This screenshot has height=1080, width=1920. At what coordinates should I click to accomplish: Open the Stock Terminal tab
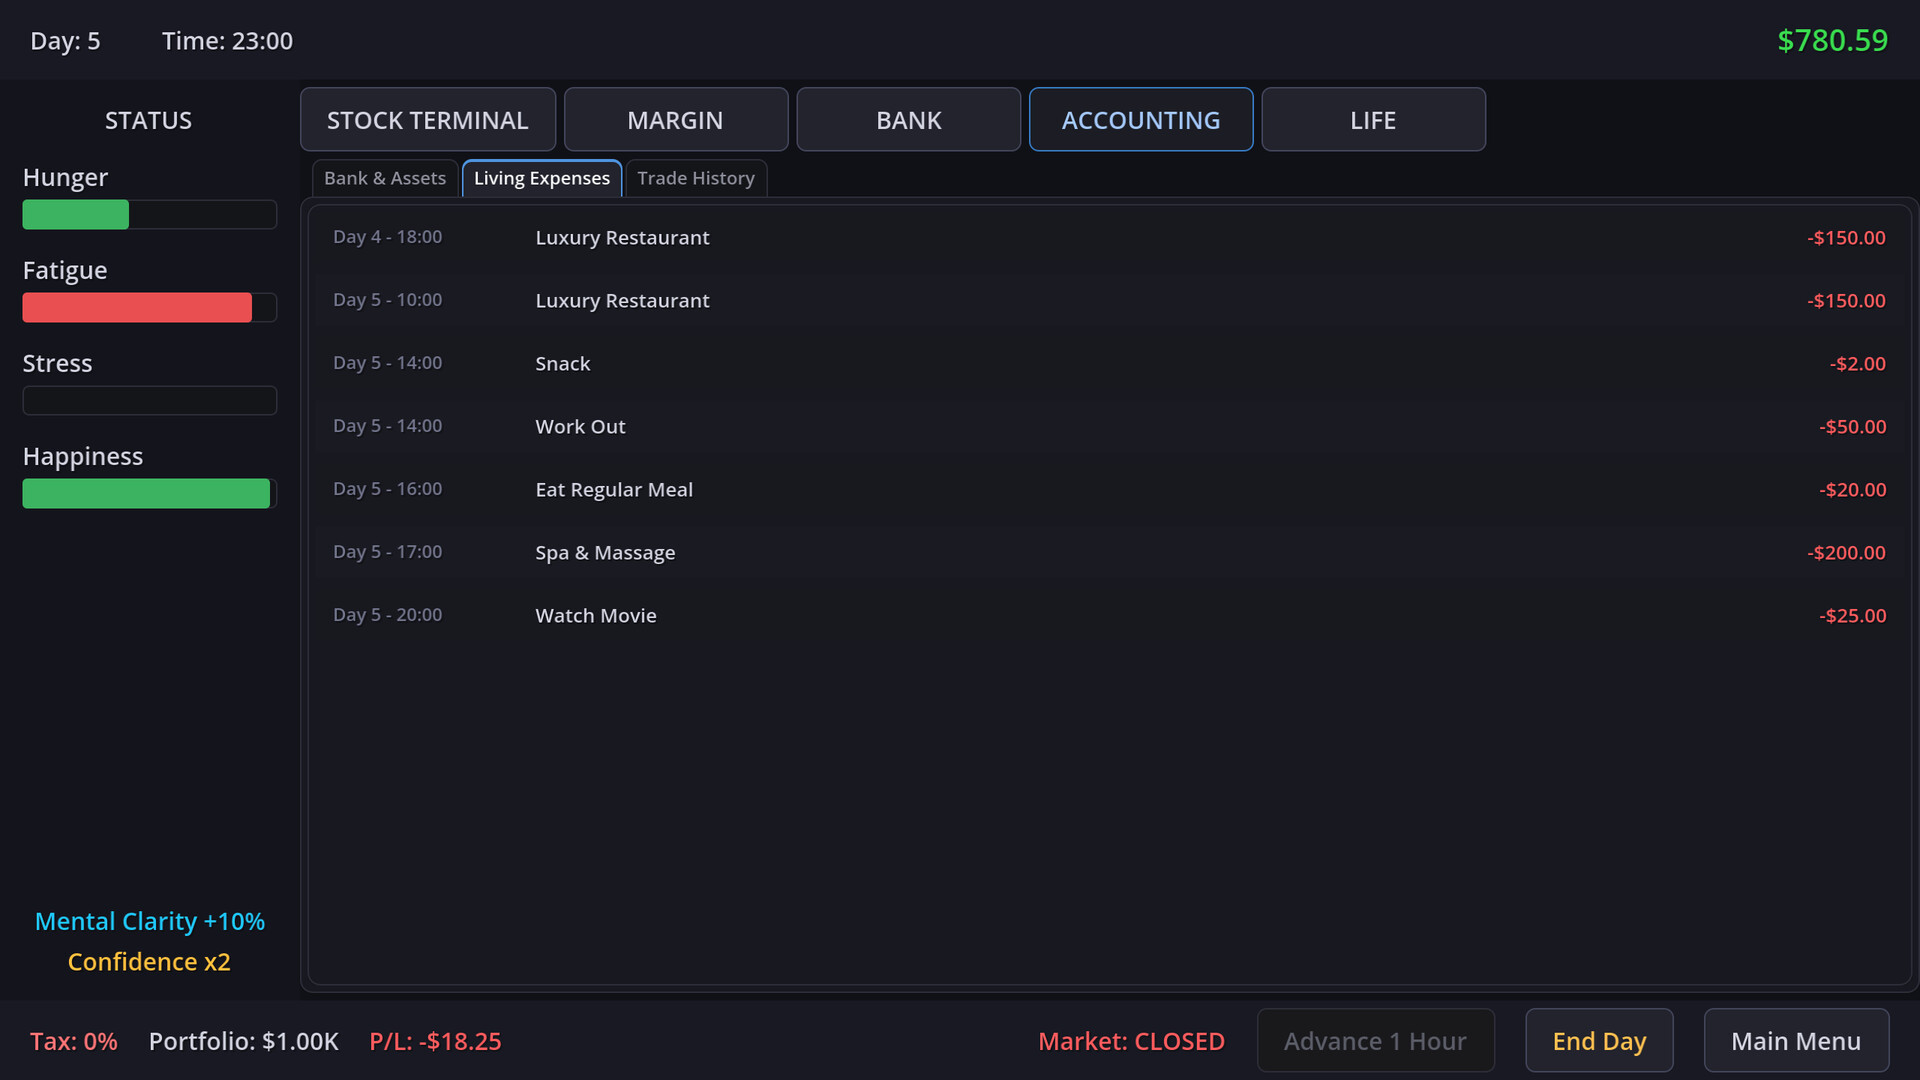pyautogui.click(x=427, y=120)
